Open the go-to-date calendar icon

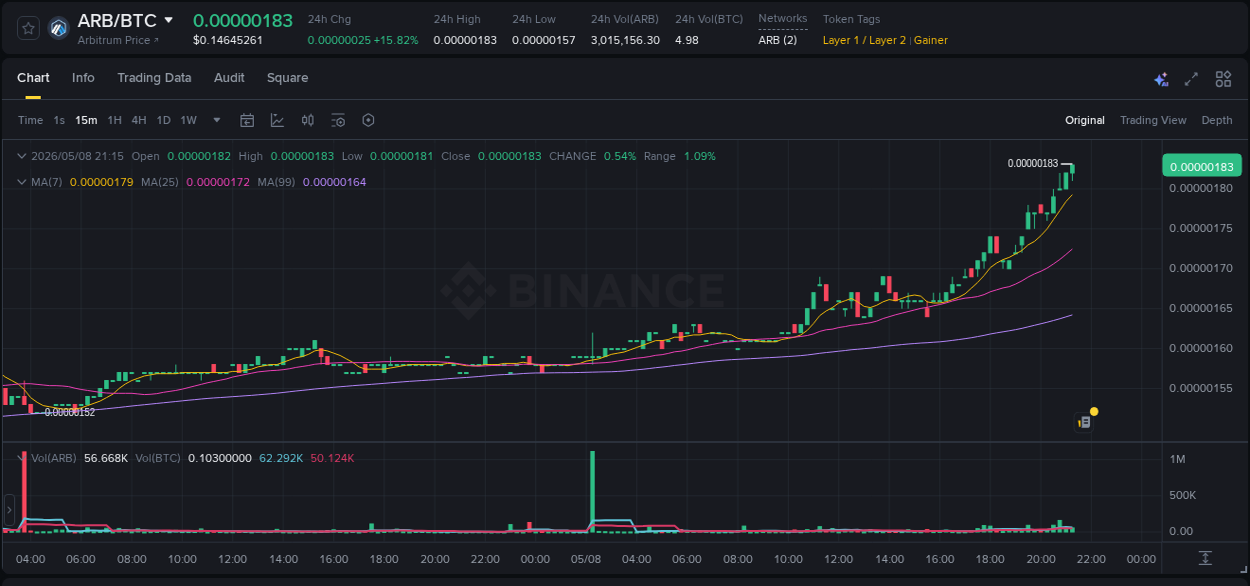[247, 120]
